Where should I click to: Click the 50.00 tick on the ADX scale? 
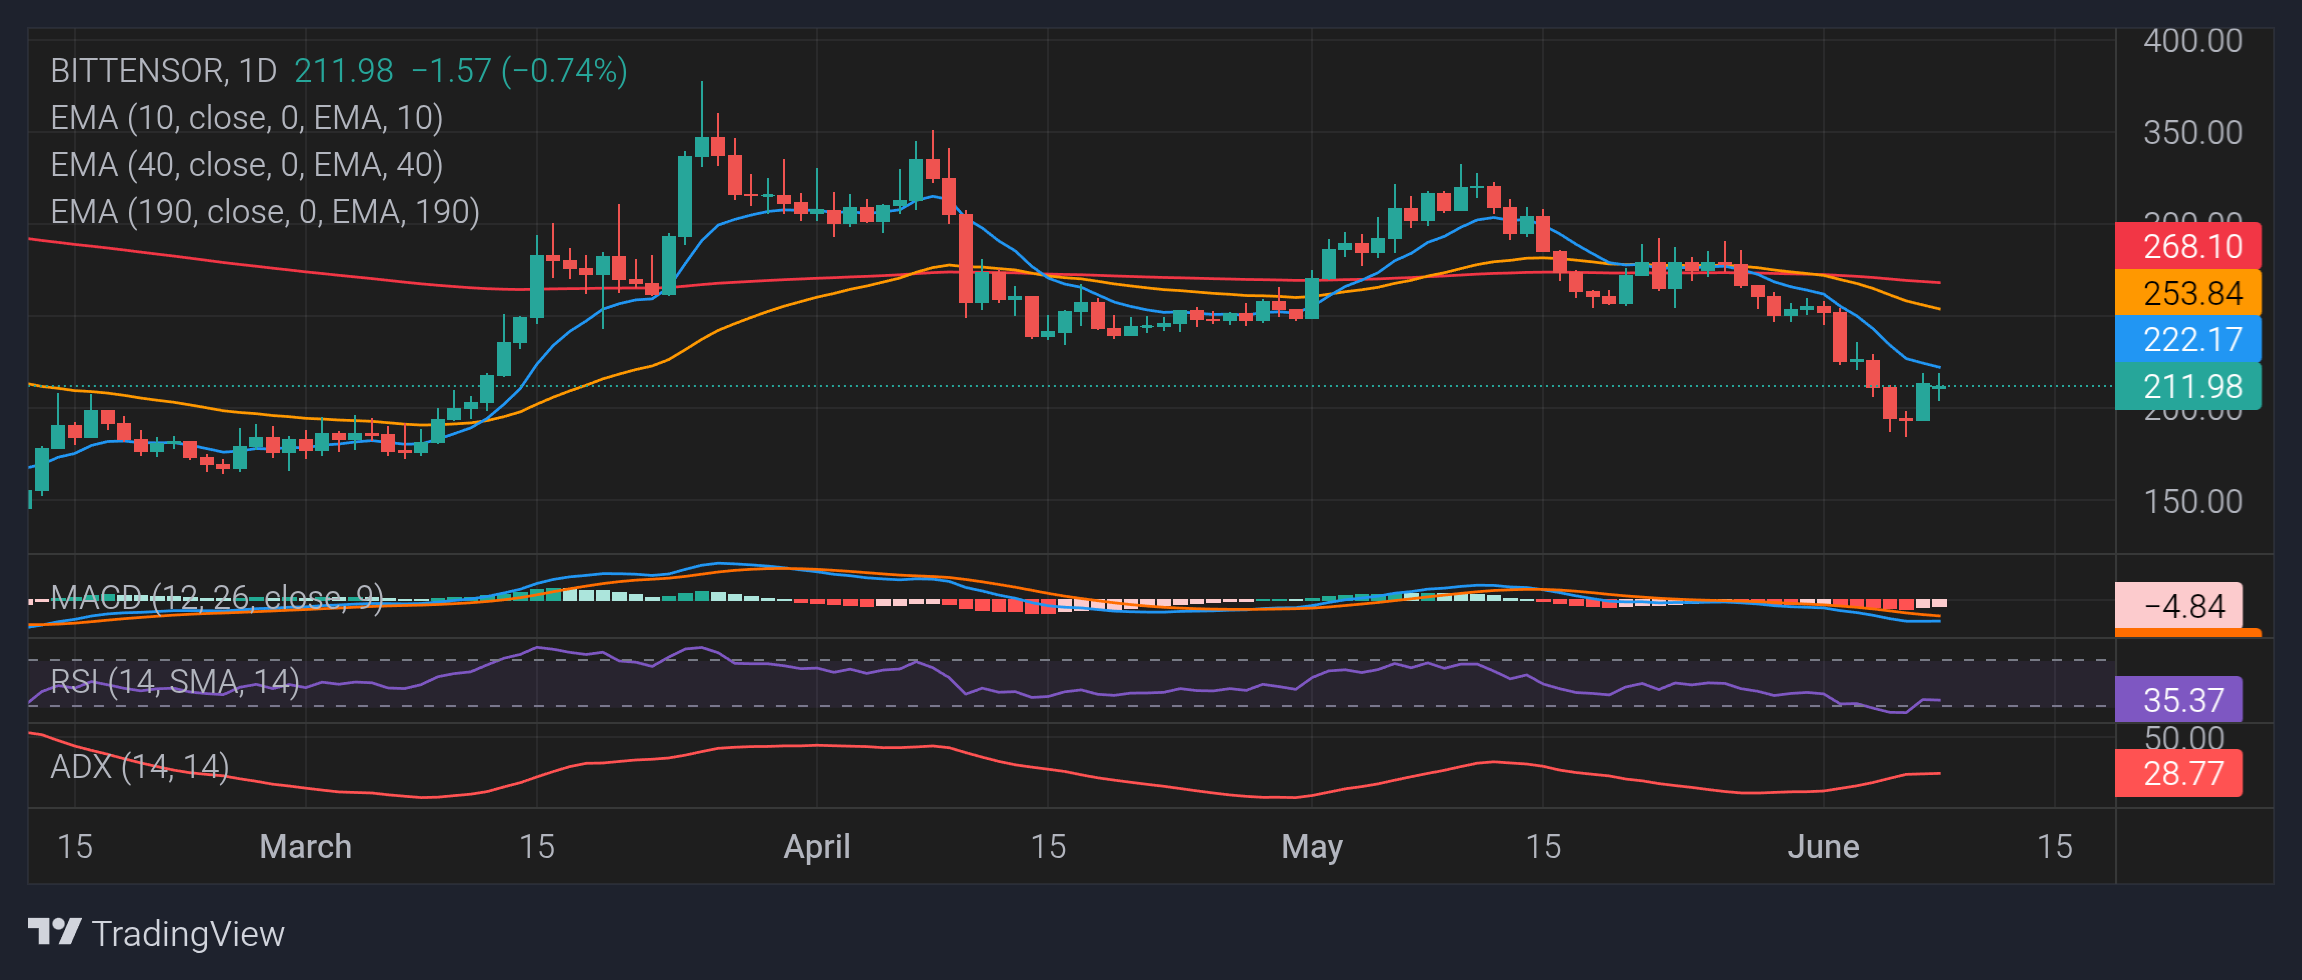coord(2184,738)
